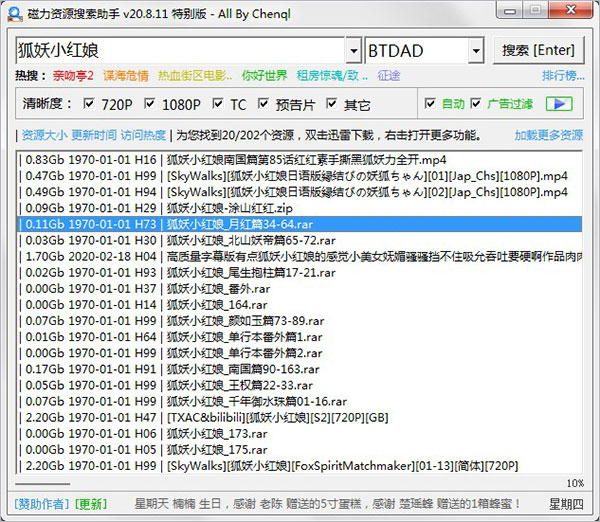Toggle the 1080P checkbox
The width and height of the screenshot is (600, 522).
pyautogui.click(x=150, y=104)
